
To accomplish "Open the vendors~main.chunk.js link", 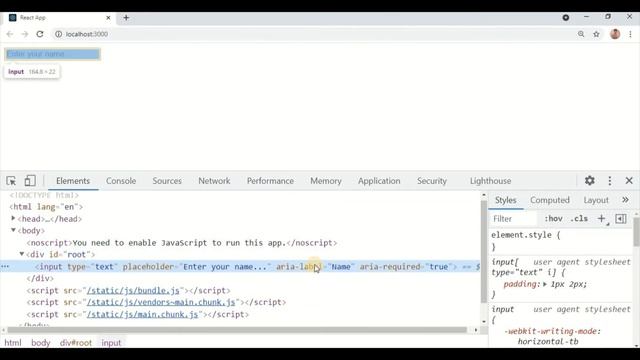I will click(x=161, y=302).
